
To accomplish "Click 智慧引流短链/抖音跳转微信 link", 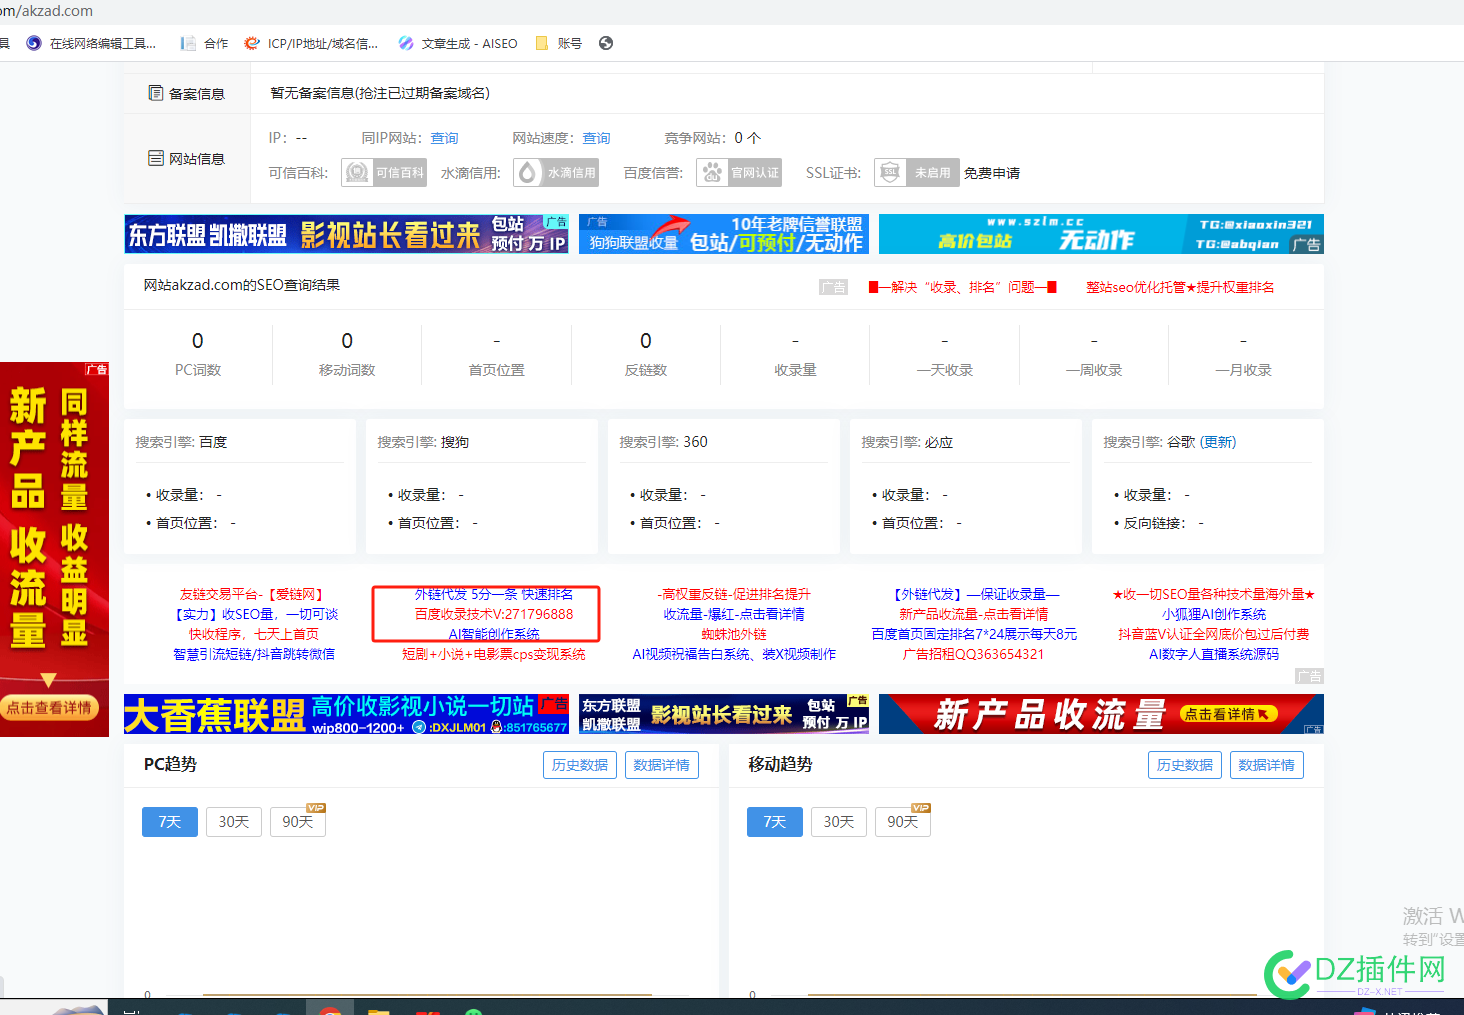I will coord(254,654).
